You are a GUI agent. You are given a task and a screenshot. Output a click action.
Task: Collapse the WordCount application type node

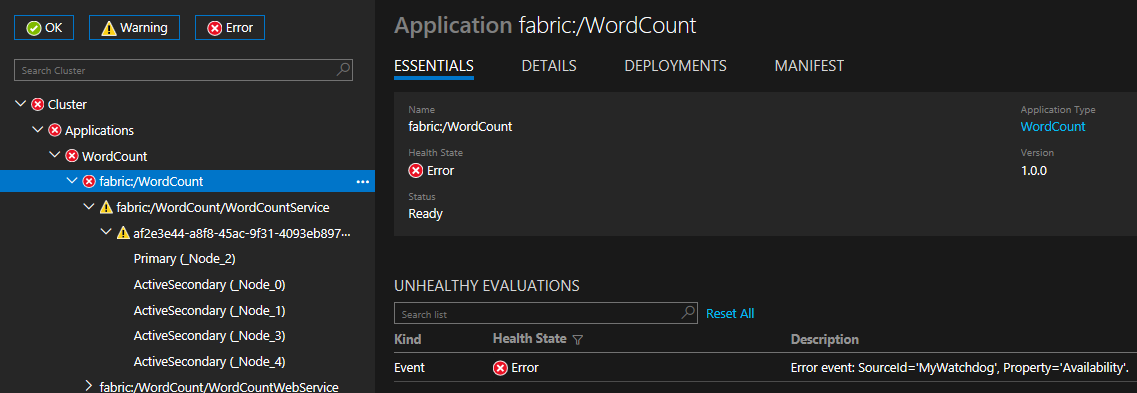click(x=55, y=156)
